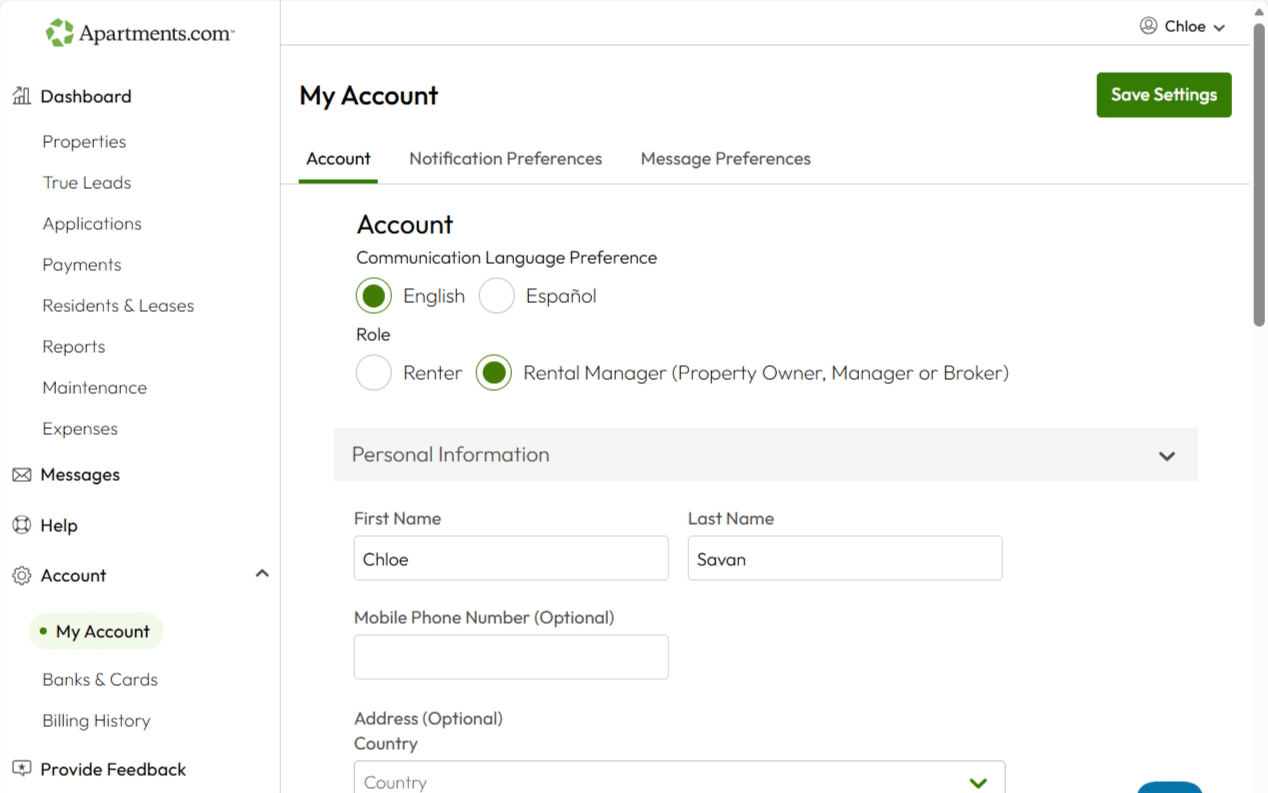Image resolution: width=1268 pixels, height=793 pixels.
Task: Select the English language radio button
Action: tap(374, 296)
